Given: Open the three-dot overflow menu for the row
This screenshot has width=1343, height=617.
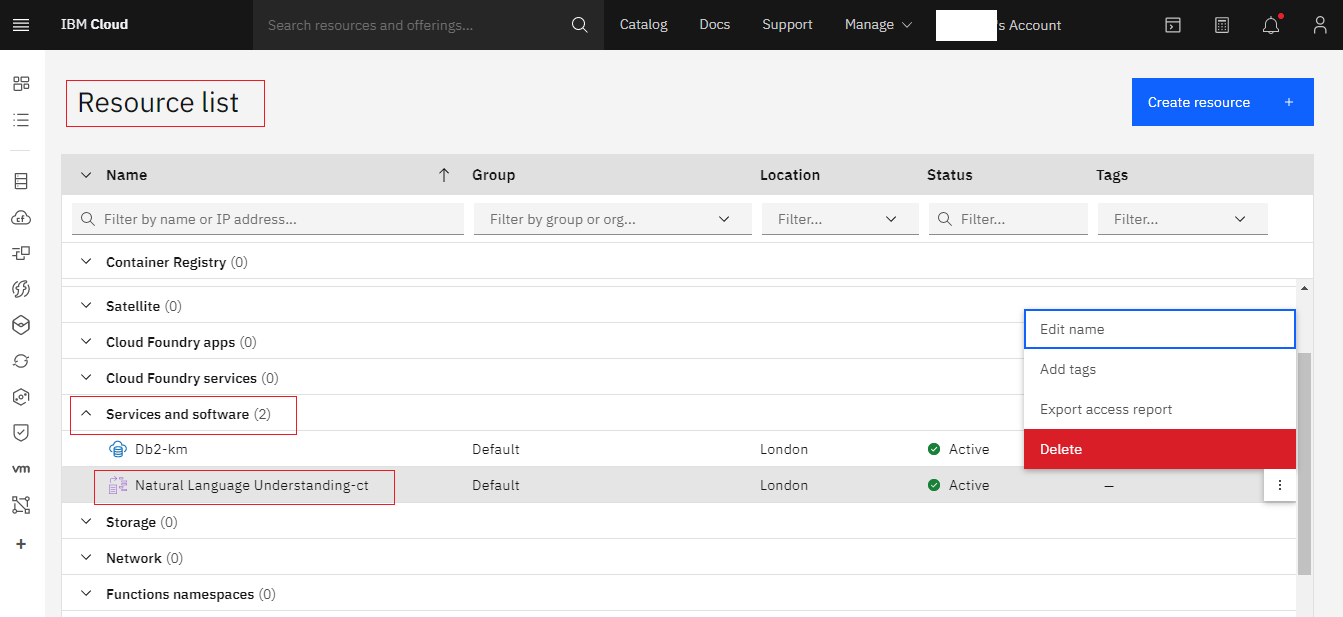Looking at the screenshot, I should pyautogui.click(x=1280, y=485).
